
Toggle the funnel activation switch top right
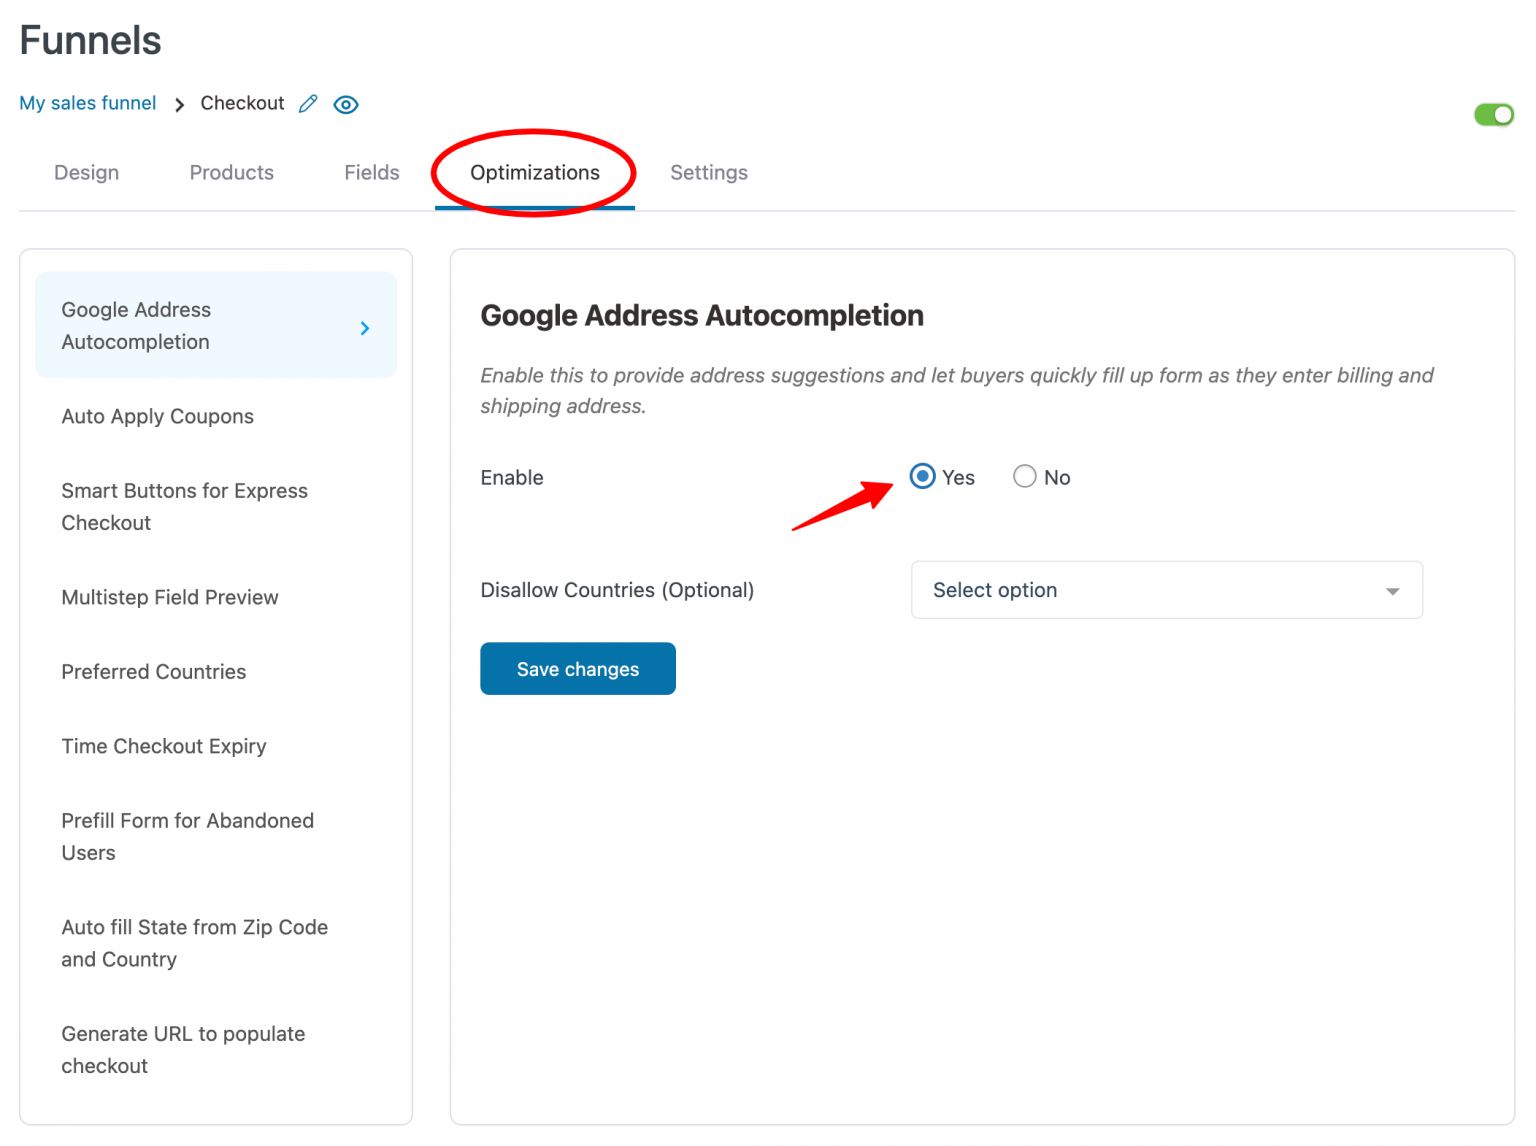(x=1493, y=114)
